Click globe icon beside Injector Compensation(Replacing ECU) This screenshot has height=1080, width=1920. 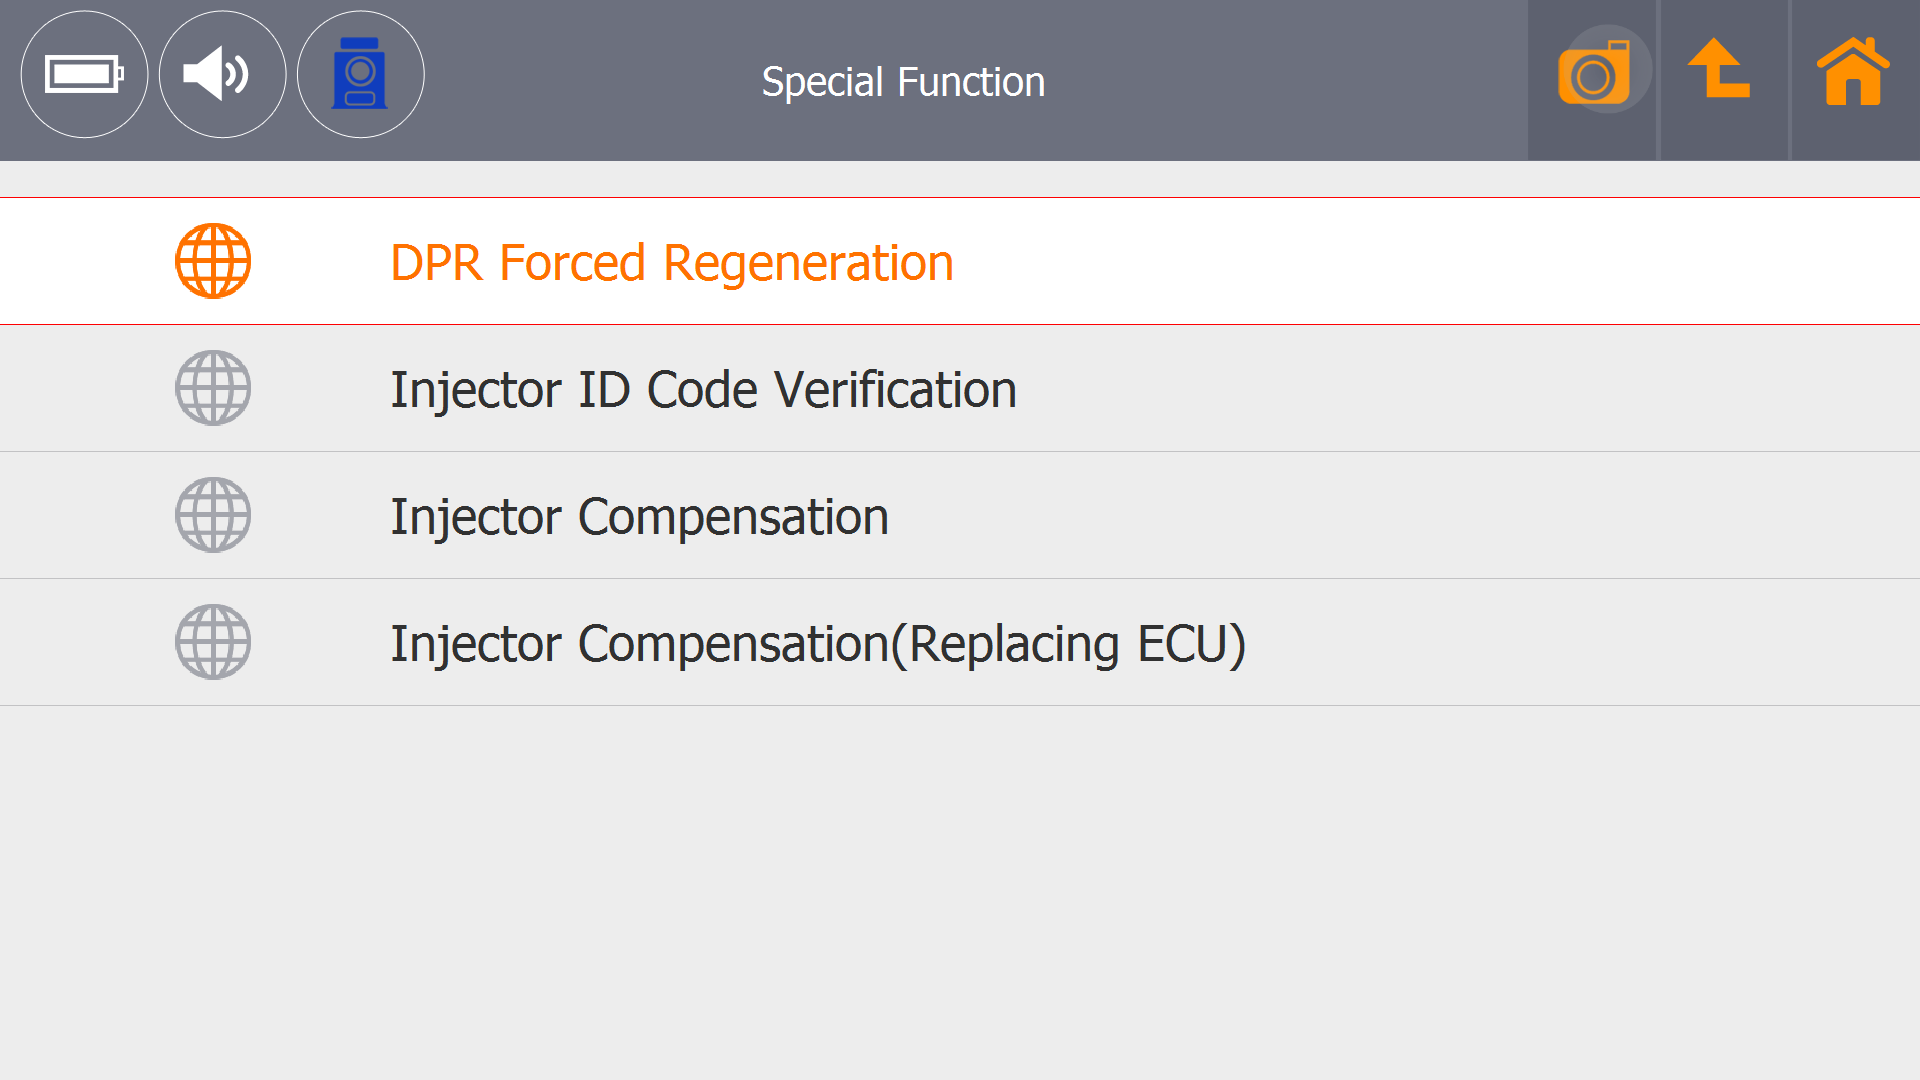point(213,642)
